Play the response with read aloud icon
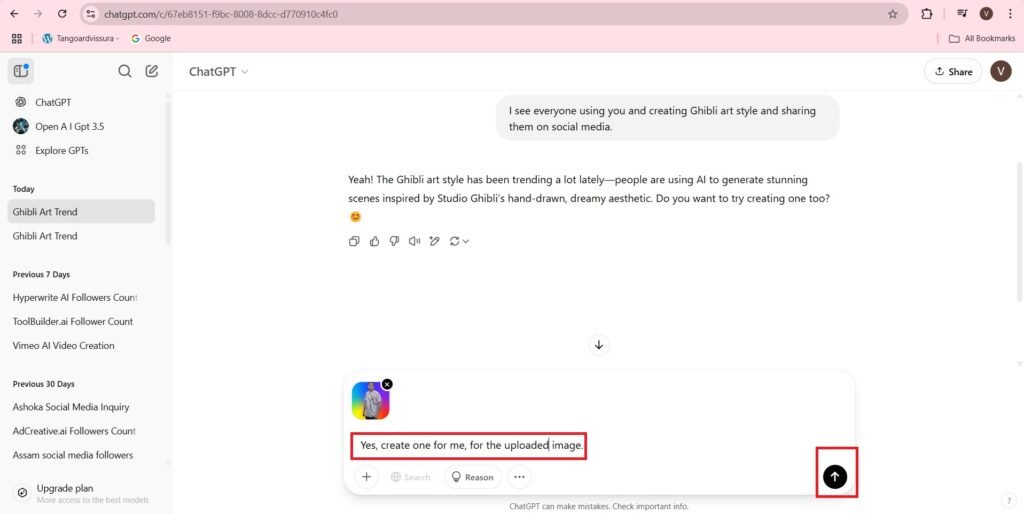Image resolution: width=1024 pixels, height=514 pixels. (x=414, y=241)
